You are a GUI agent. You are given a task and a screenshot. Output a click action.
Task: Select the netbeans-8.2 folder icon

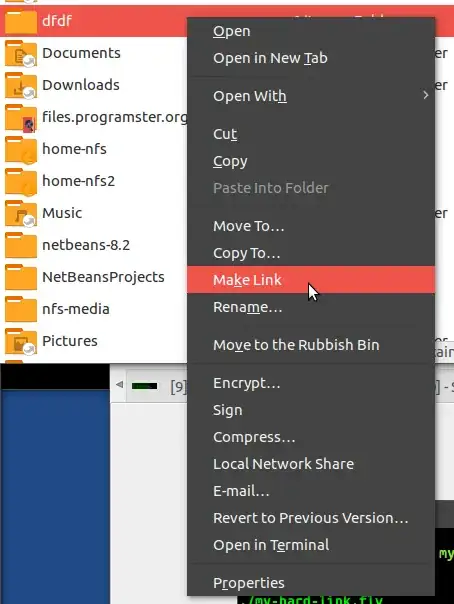point(21,245)
